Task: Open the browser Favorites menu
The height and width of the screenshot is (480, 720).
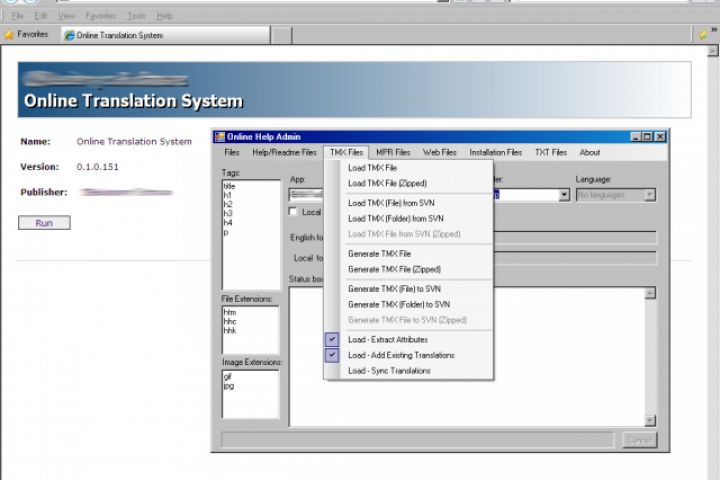Action: (x=101, y=16)
